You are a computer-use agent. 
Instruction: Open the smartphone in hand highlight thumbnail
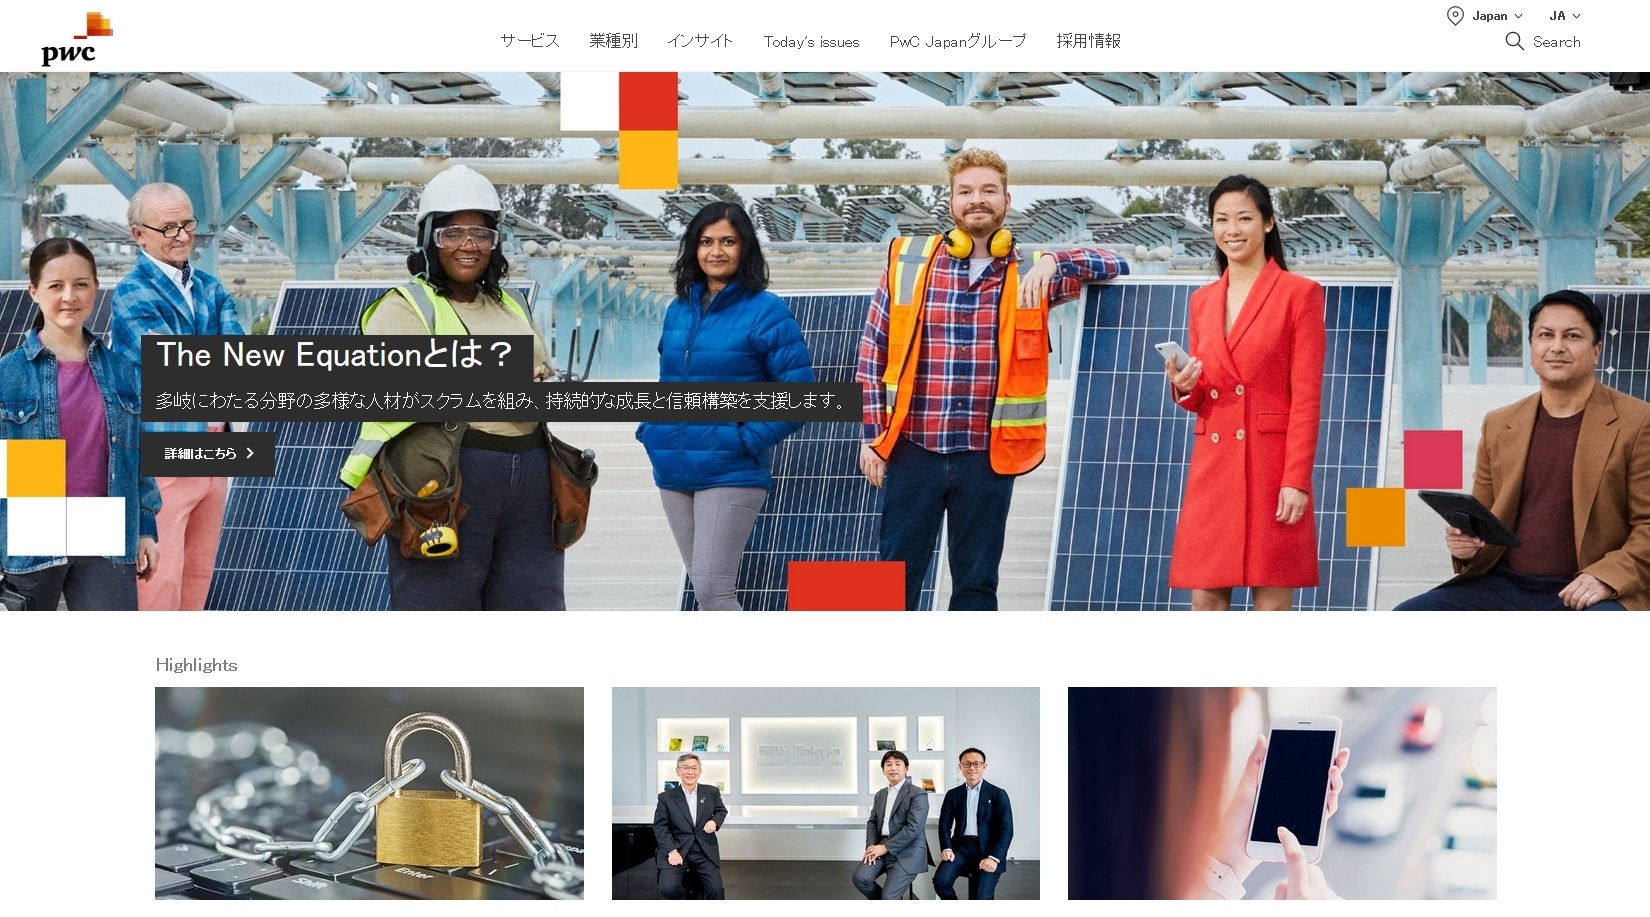pos(1282,793)
